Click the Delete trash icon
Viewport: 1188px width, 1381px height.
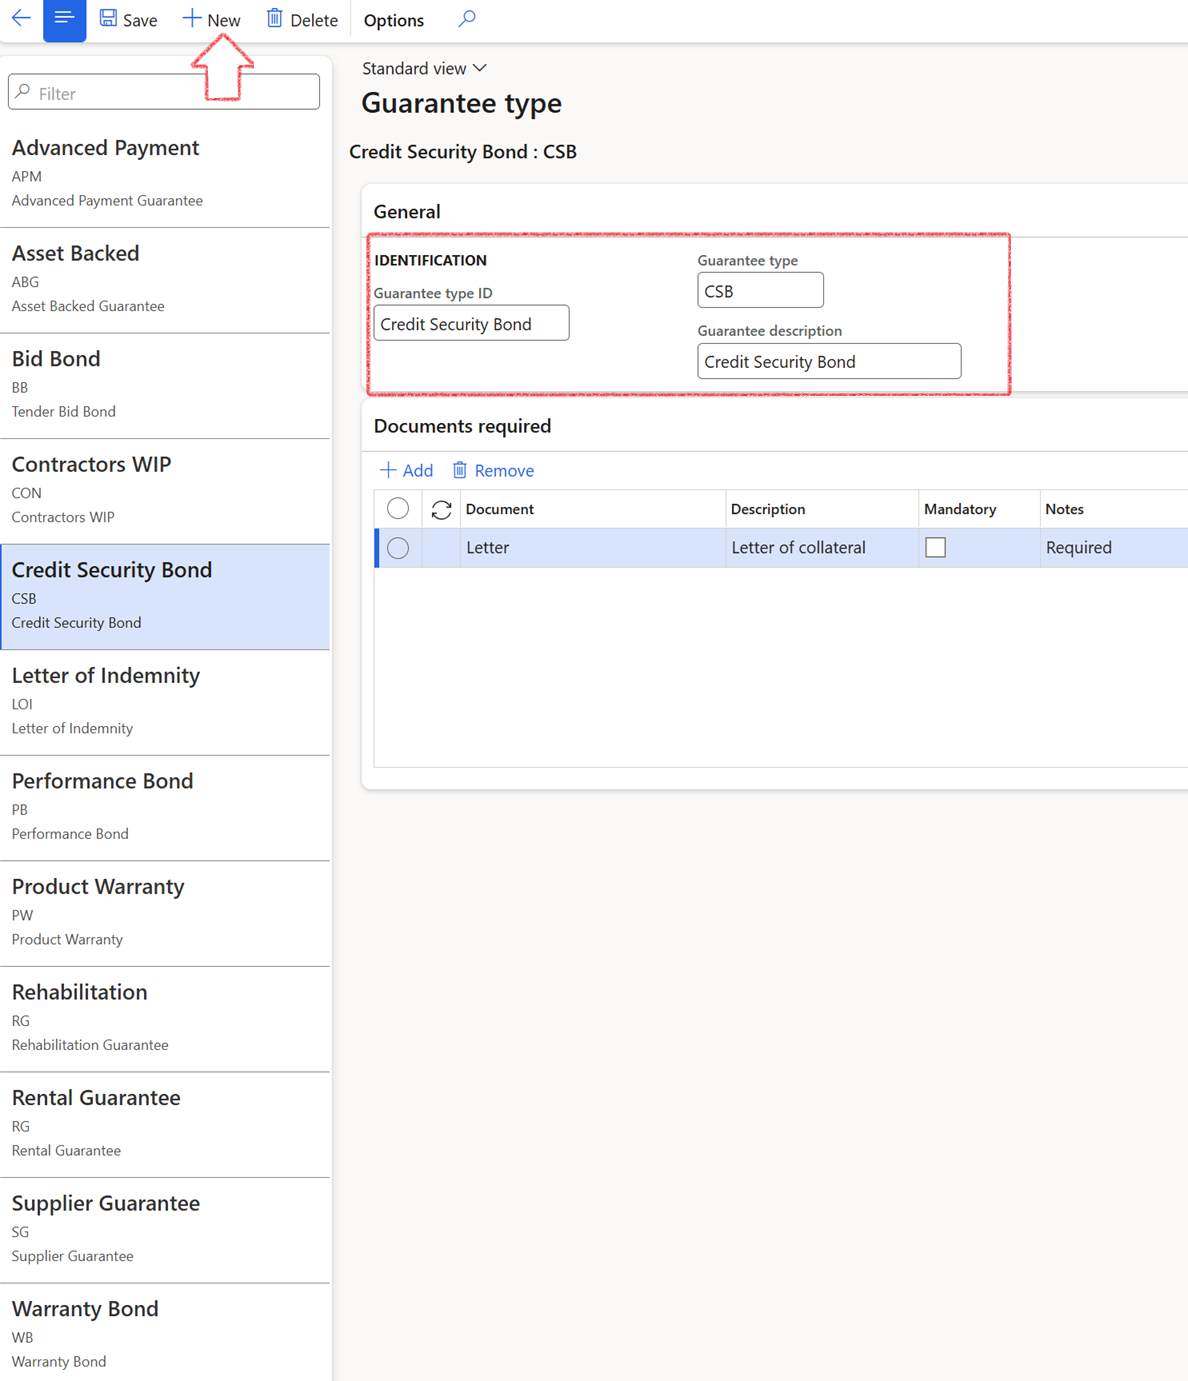pyautogui.click(x=275, y=19)
